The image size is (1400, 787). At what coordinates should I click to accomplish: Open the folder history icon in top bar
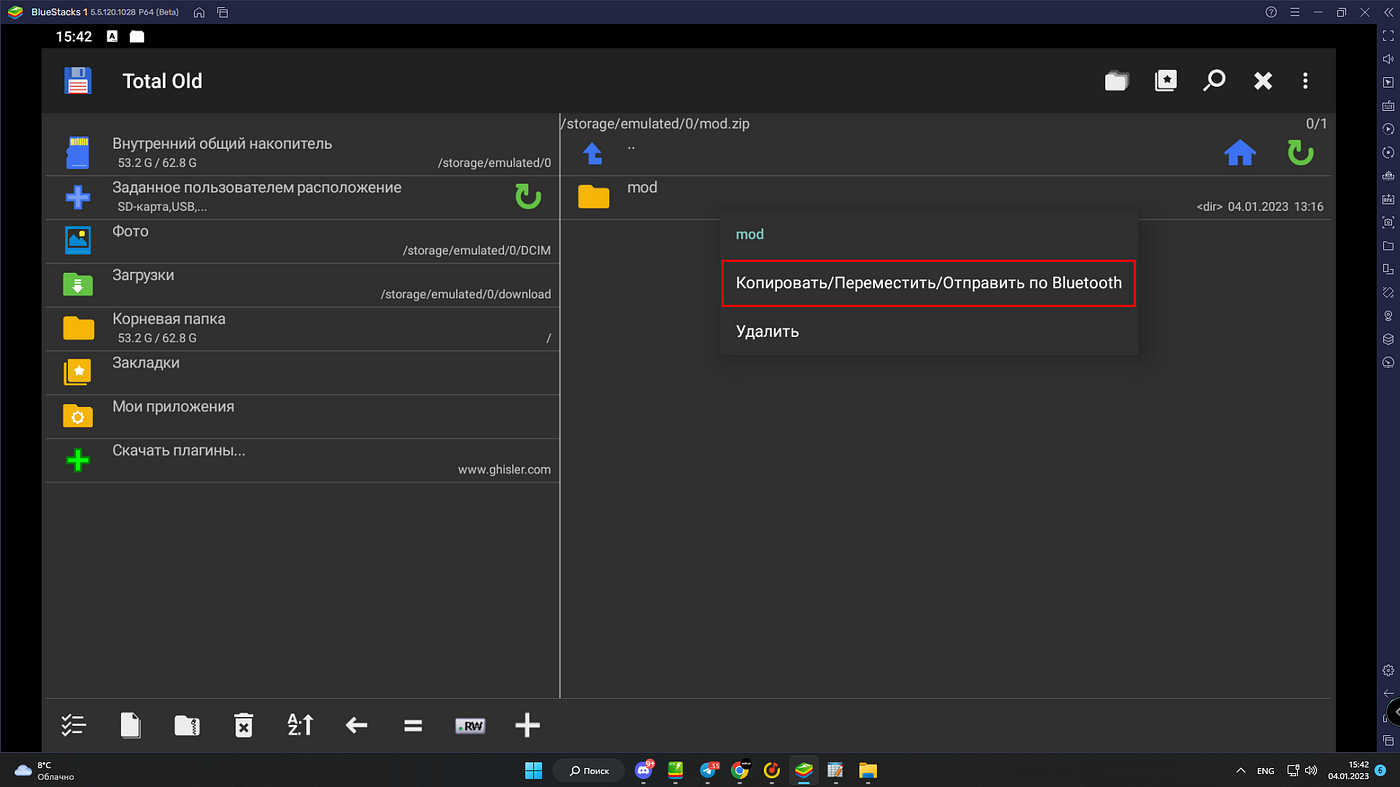pyautogui.click(x=1116, y=81)
